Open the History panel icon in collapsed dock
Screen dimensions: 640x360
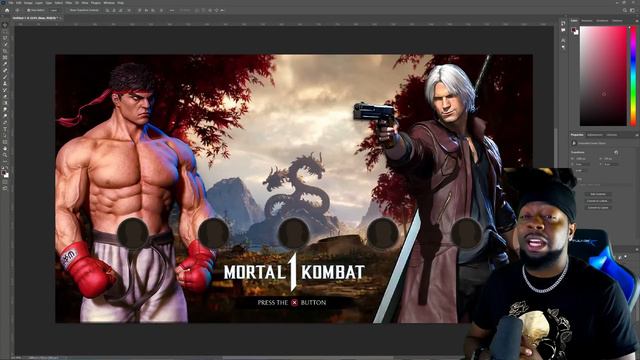point(563,23)
